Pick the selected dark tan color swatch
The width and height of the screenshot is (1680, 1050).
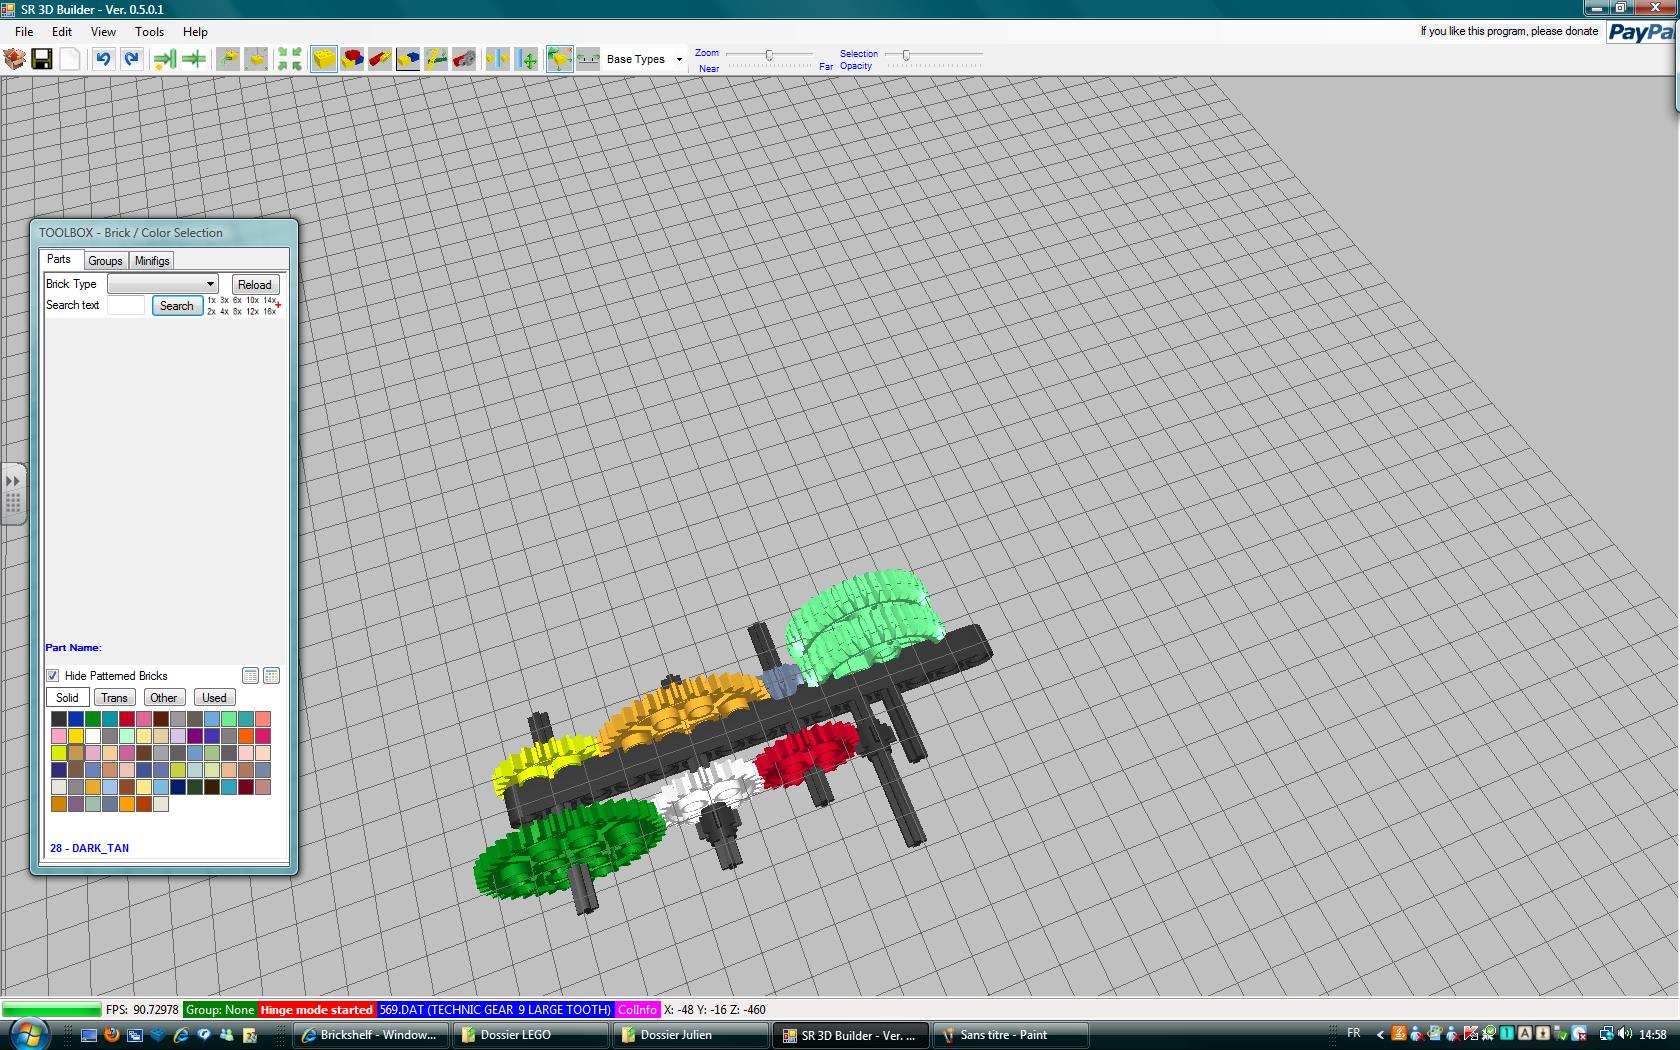click(76, 753)
